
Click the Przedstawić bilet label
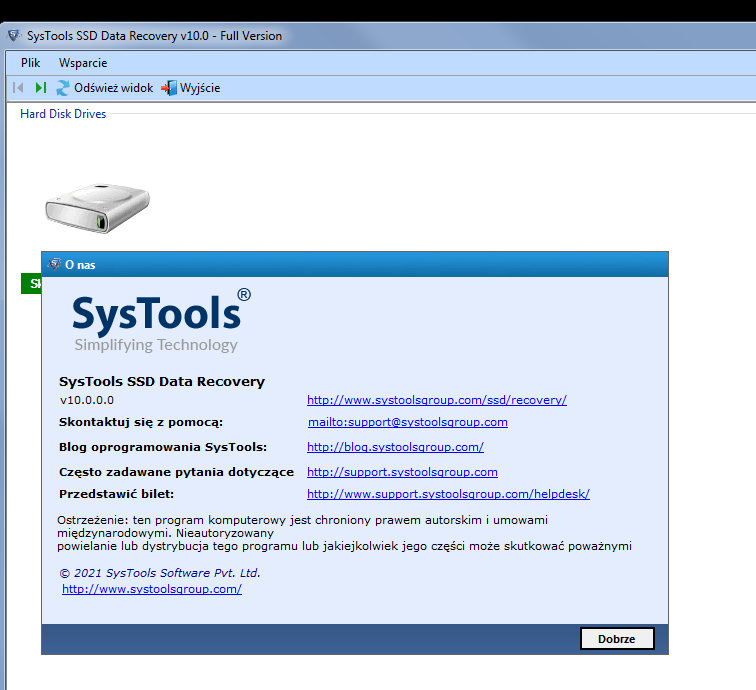pos(116,494)
